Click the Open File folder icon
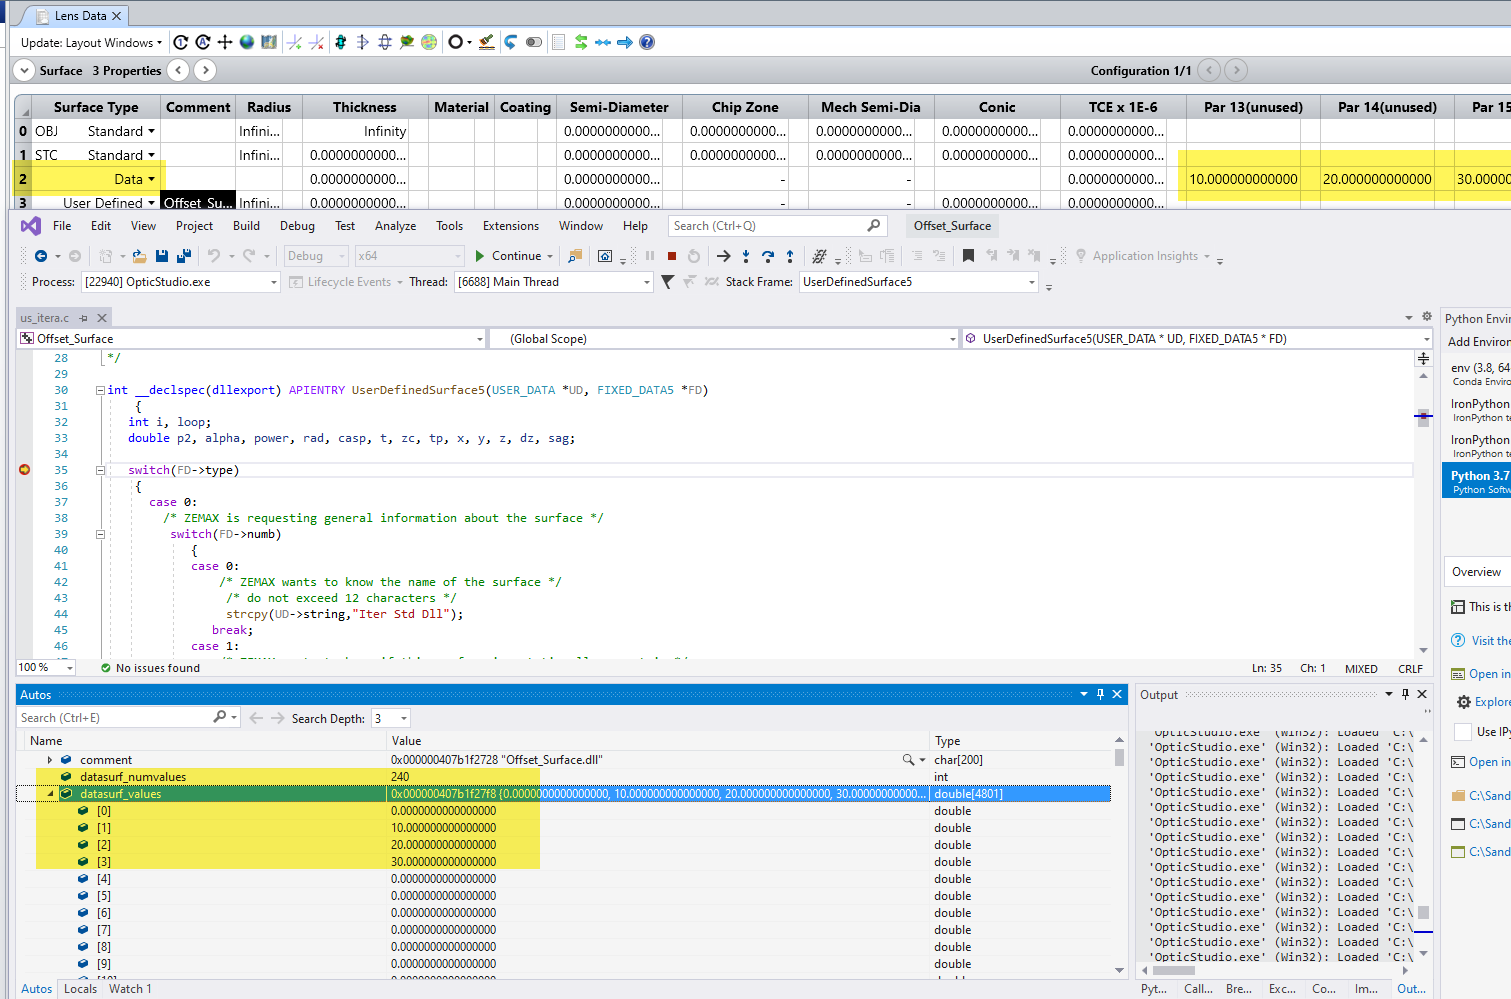The width and height of the screenshot is (1511, 999). click(140, 256)
